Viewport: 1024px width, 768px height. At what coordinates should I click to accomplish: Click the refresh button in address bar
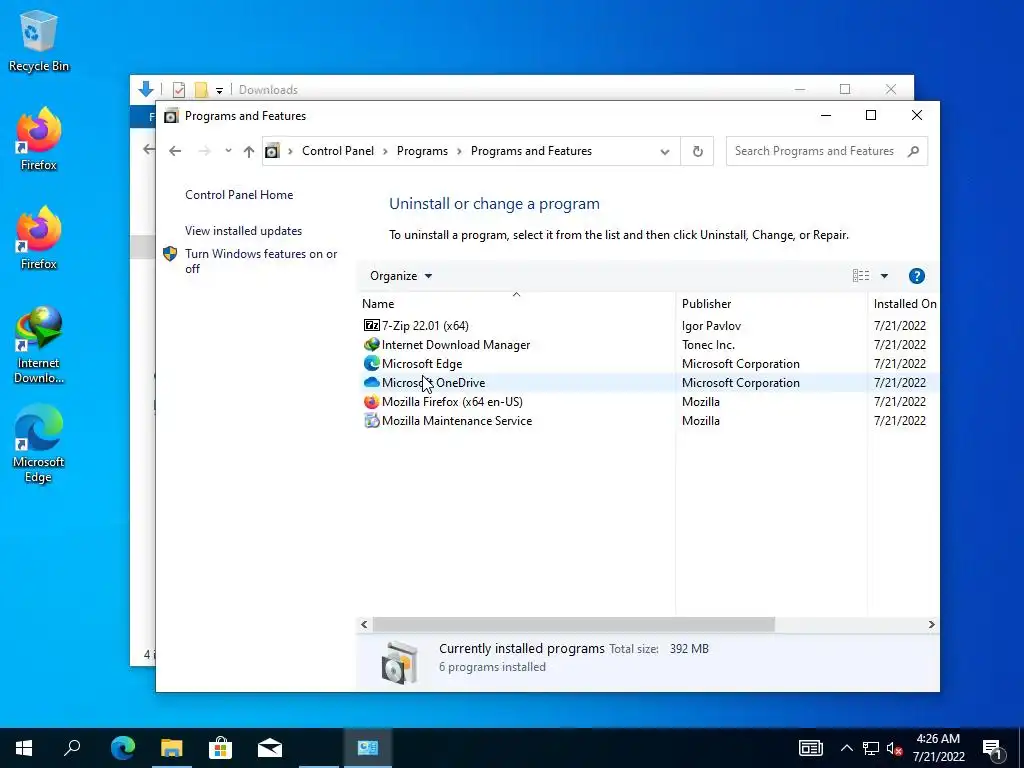(697, 152)
